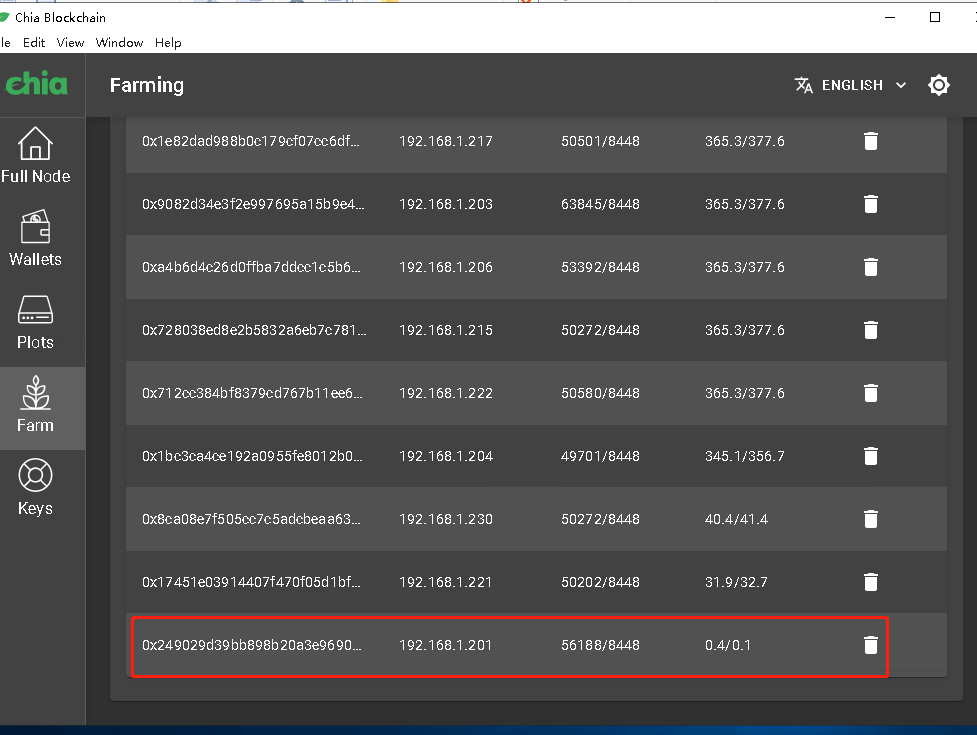Click IP address 192.168.1.222

(x=446, y=393)
